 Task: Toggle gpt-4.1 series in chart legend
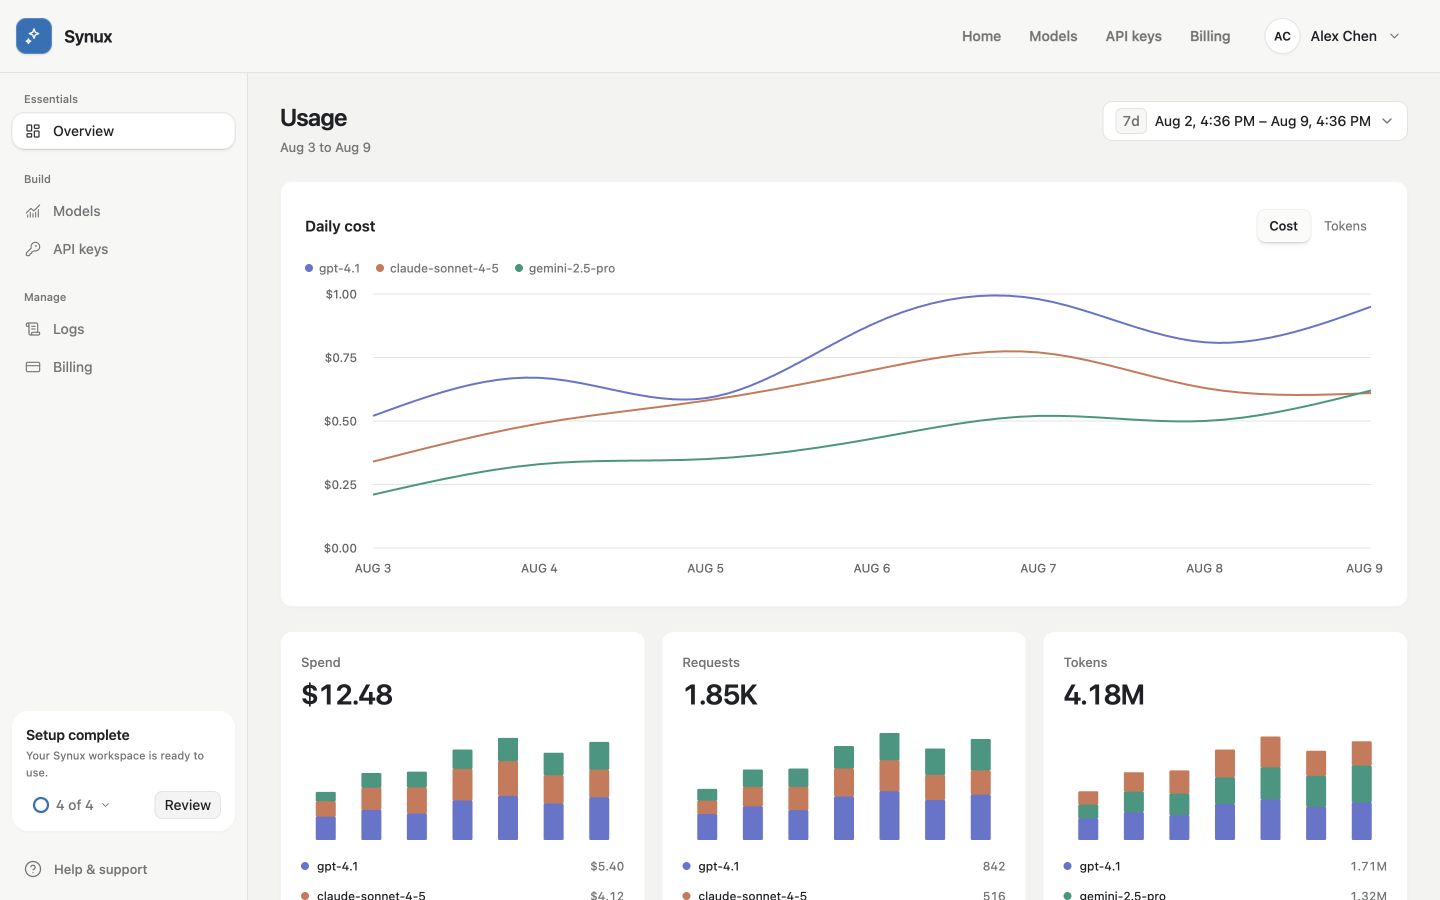pyautogui.click(x=332, y=268)
